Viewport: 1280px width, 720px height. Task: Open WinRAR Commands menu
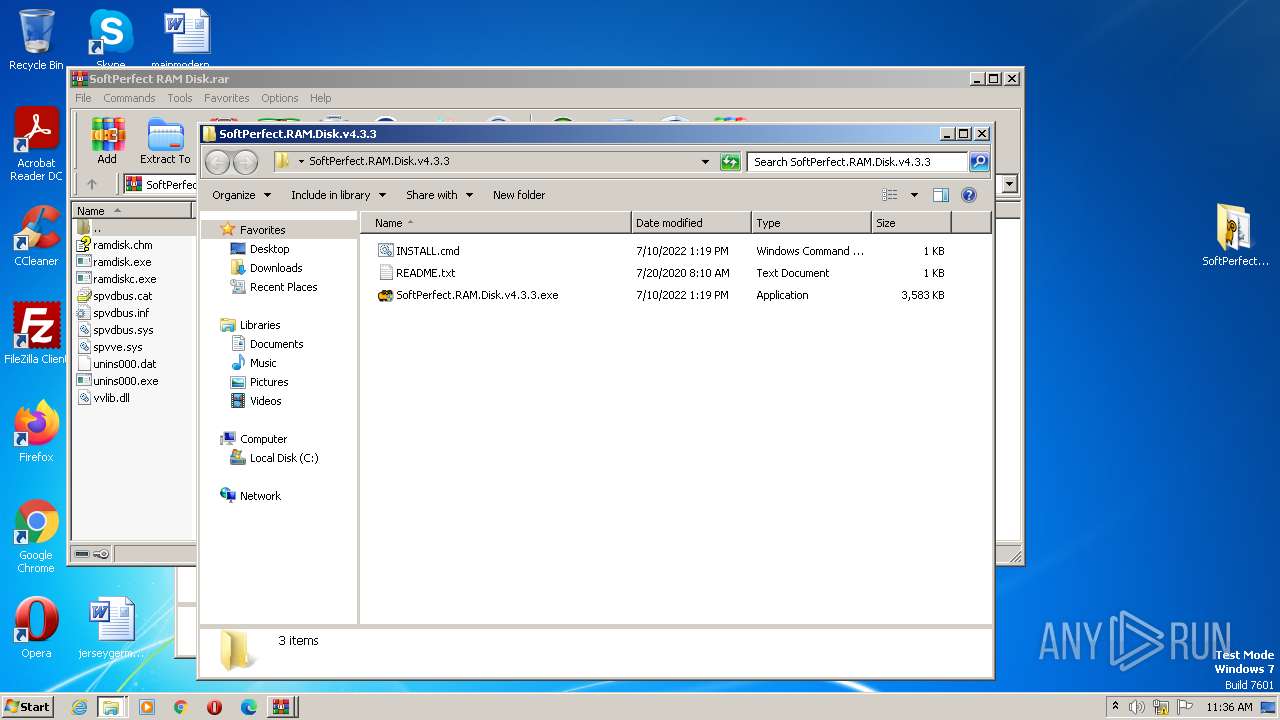(x=129, y=98)
